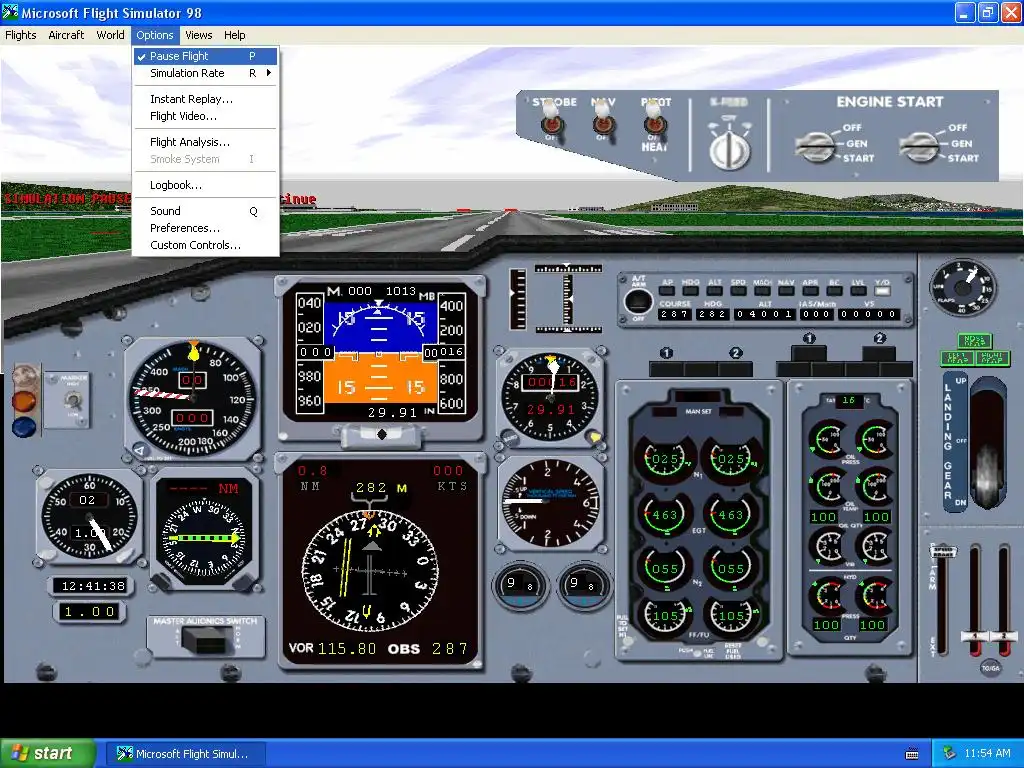Toggle the Pause Flight menu entry

[x=206, y=56]
